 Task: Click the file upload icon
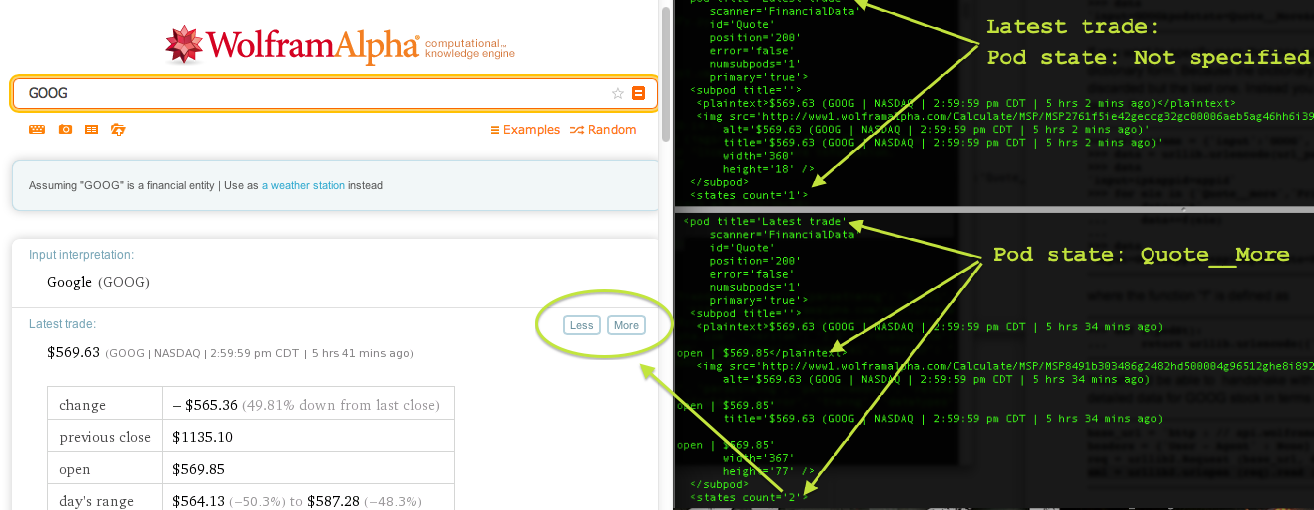click(118, 130)
